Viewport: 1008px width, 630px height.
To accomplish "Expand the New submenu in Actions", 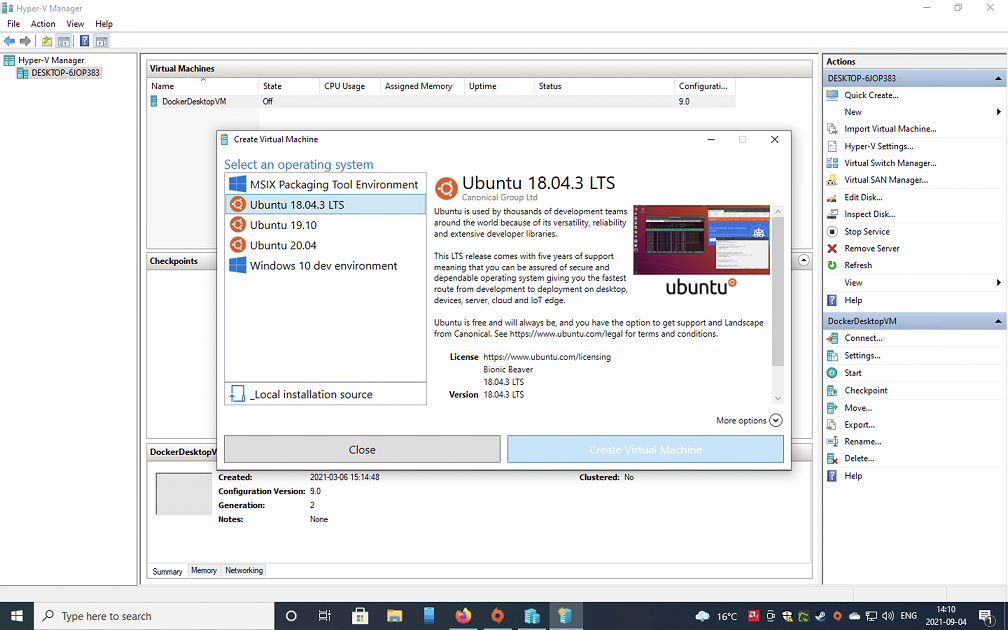I will coord(998,112).
